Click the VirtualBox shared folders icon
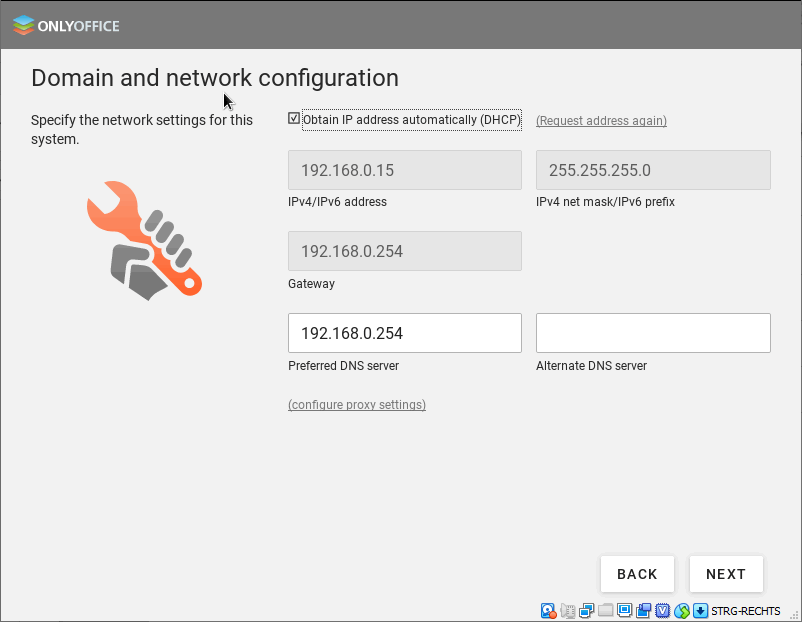Screen dimensions: 802x622 click(606, 611)
